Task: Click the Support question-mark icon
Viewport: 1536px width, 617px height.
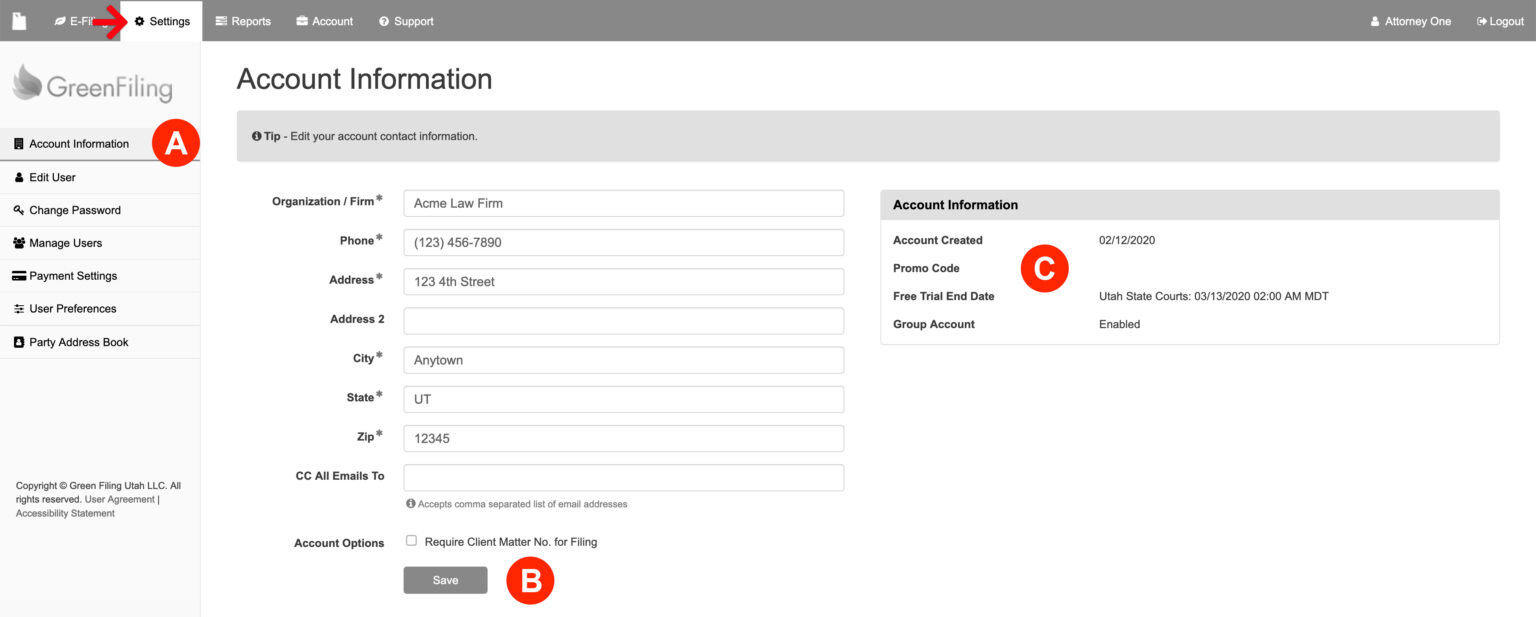Action: [383, 20]
